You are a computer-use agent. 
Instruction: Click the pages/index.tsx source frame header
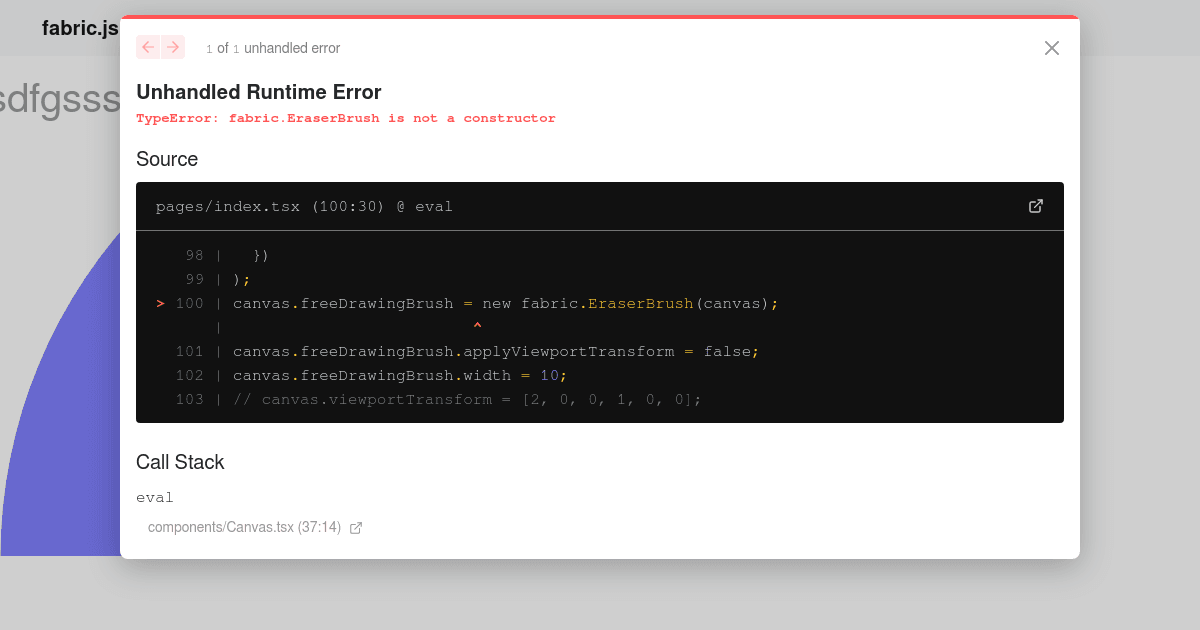coord(303,206)
